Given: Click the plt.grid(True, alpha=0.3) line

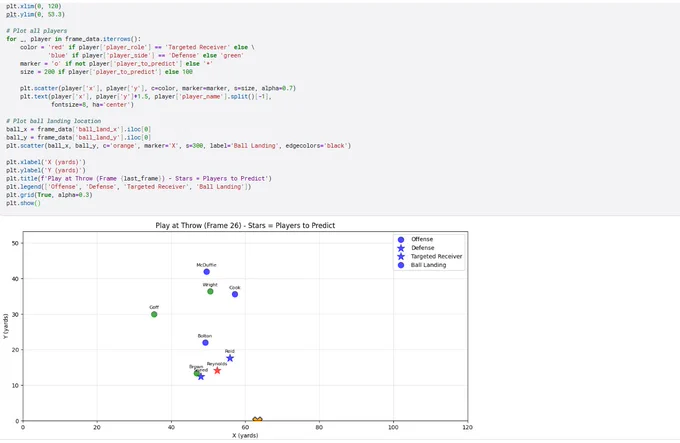Looking at the screenshot, I should click(x=49, y=195).
